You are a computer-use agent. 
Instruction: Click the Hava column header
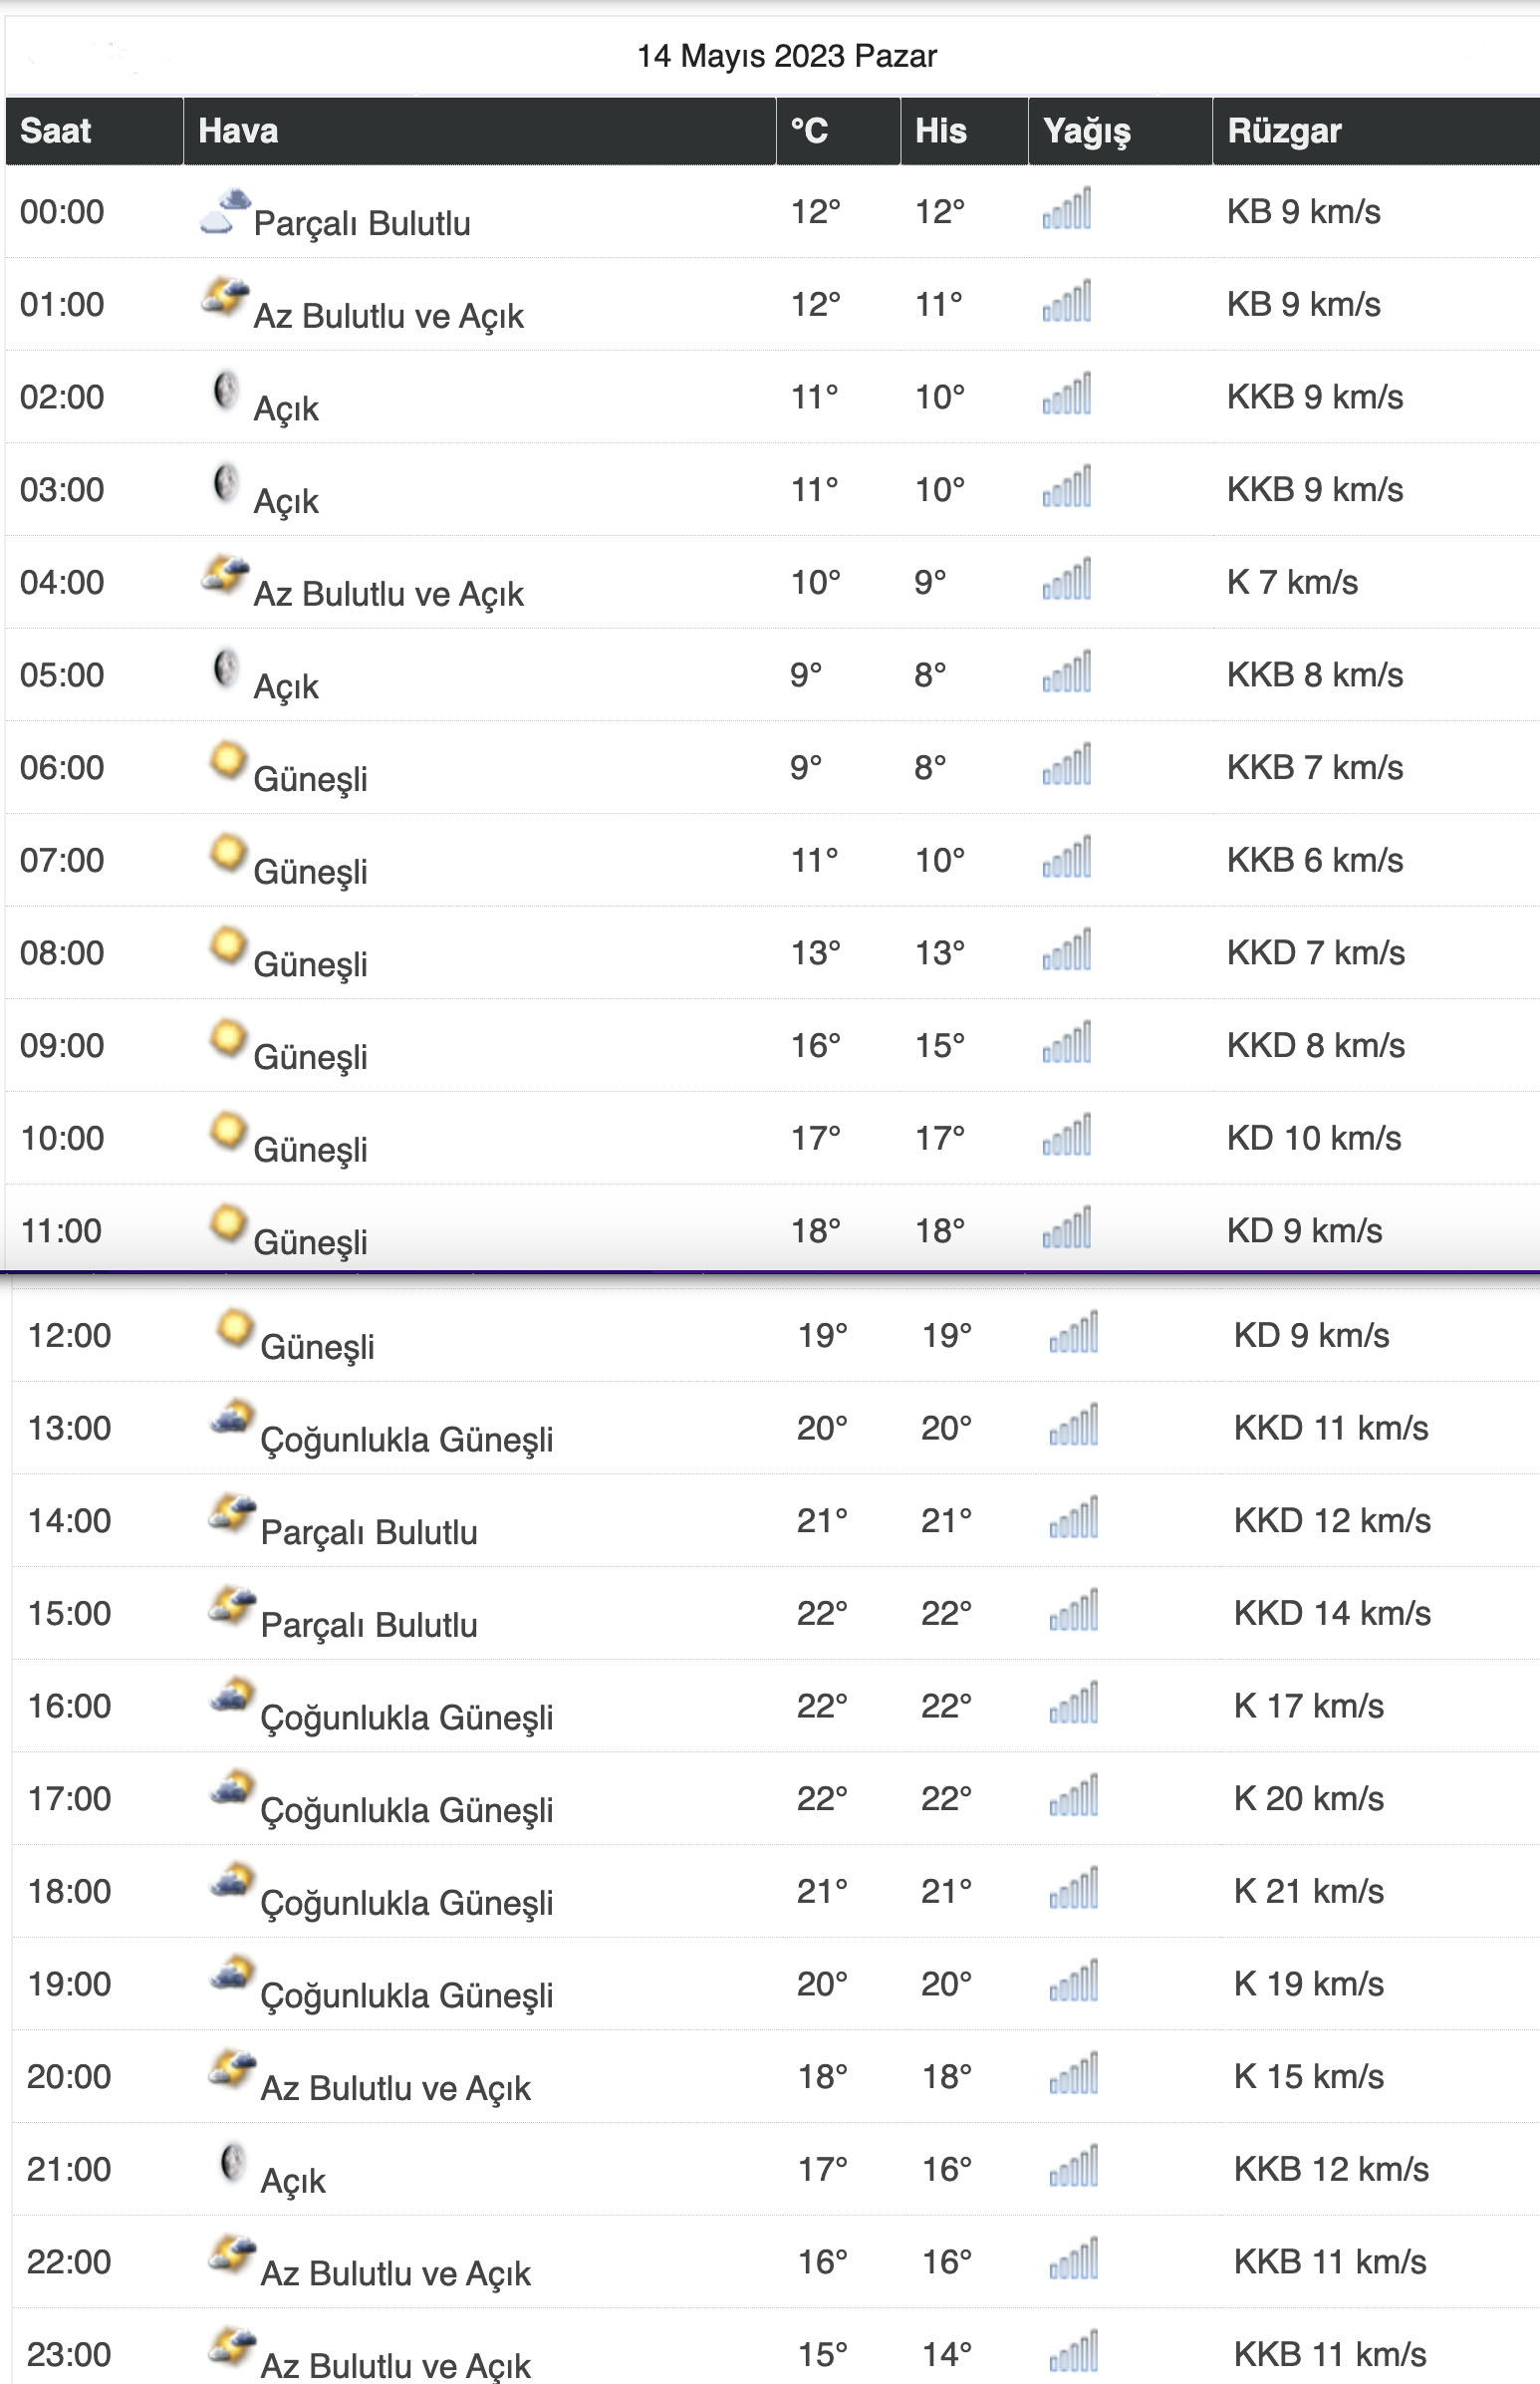coord(238,131)
